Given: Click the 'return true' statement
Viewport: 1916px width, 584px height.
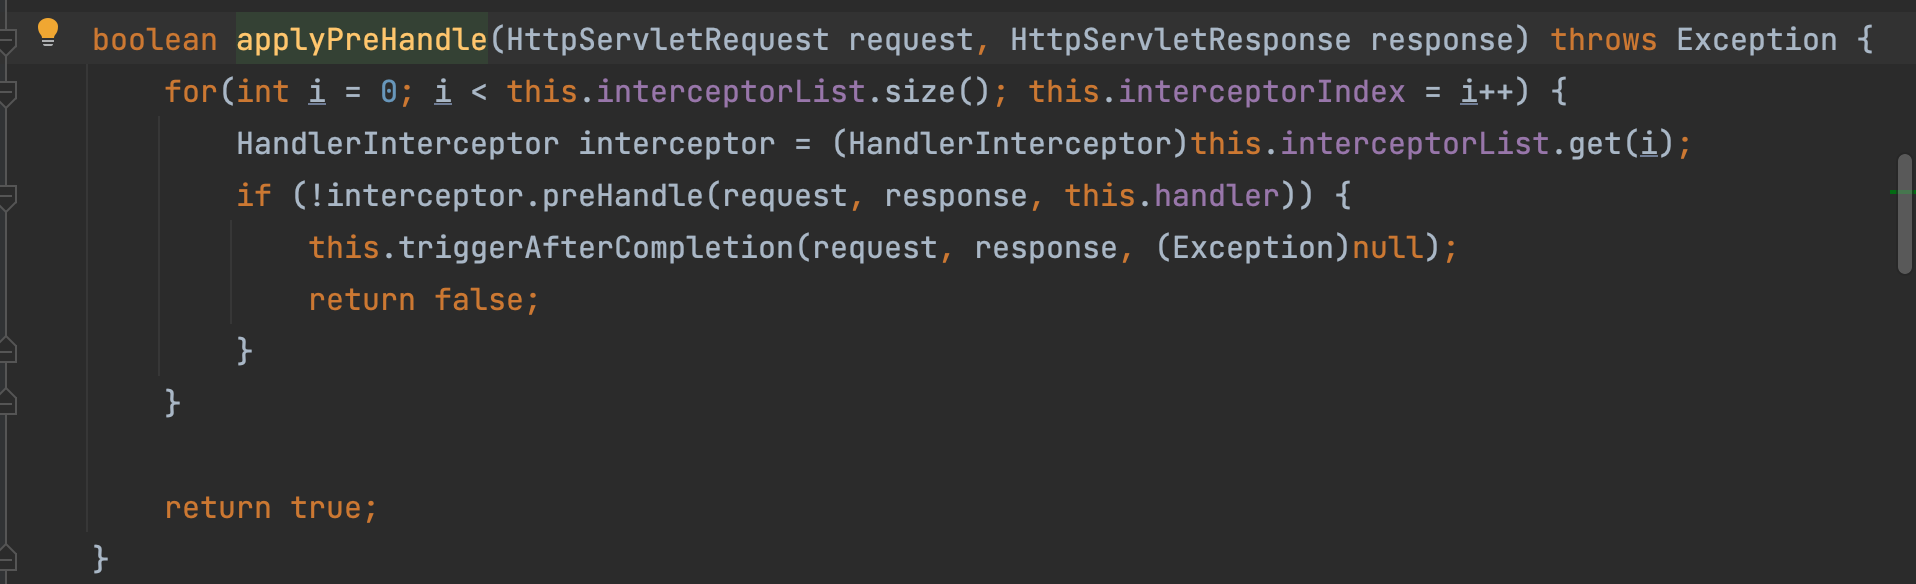Looking at the screenshot, I should click(270, 508).
